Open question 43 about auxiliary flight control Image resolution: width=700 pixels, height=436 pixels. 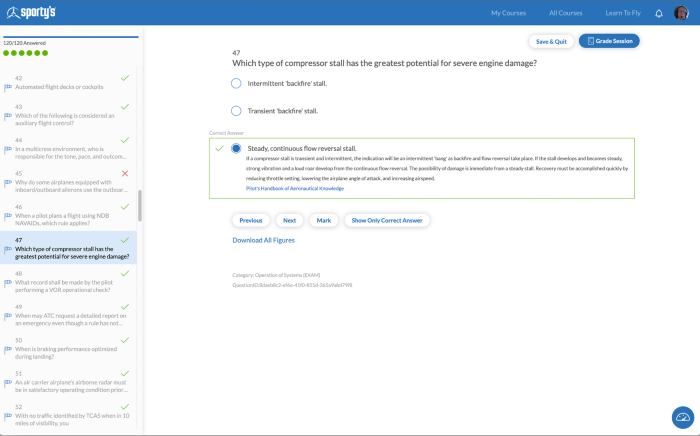coord(68,115)
